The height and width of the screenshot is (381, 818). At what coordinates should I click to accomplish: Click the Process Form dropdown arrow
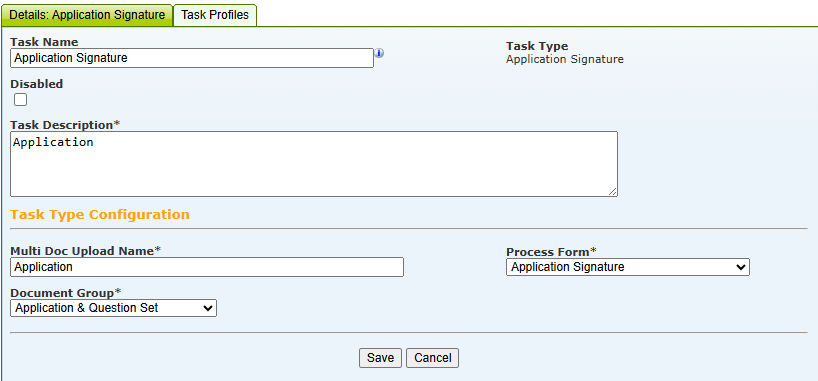[x=741, y=267]
